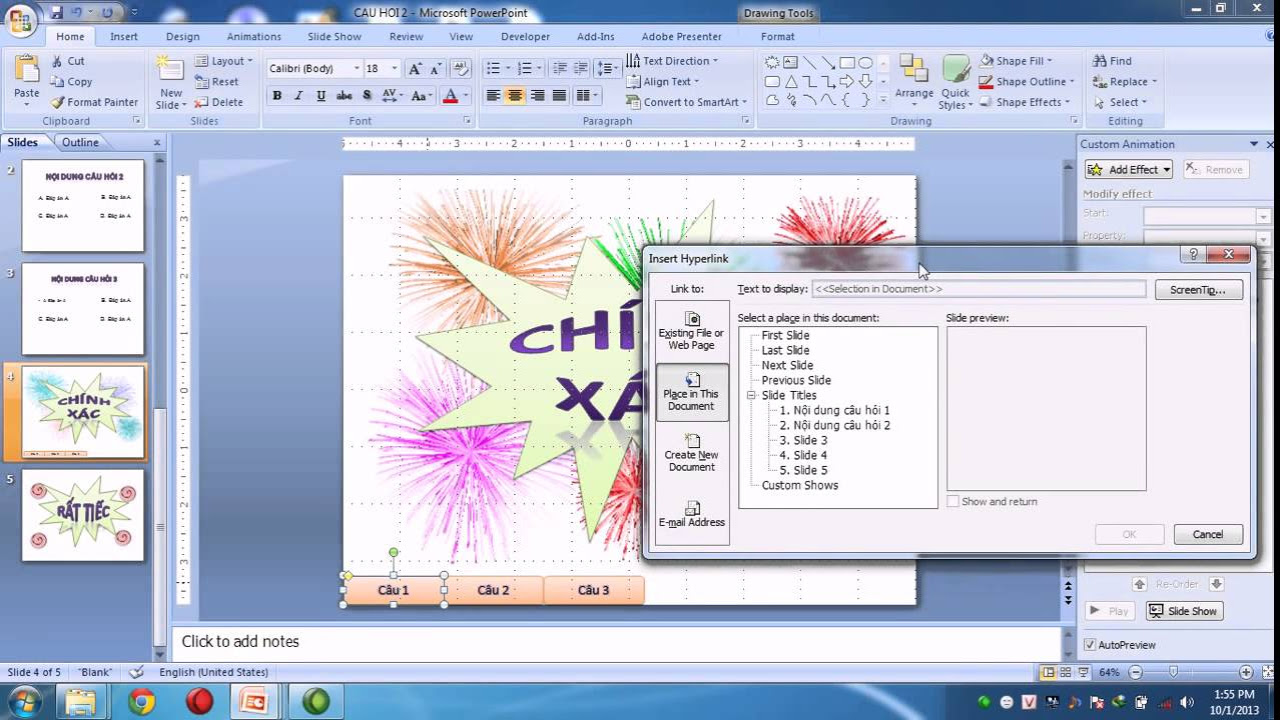Switch to Slide Sorter view icon
Image resolution: width=1280 pixels, height=720 pixels.
pyautogui.click(x=1065, y=673)
